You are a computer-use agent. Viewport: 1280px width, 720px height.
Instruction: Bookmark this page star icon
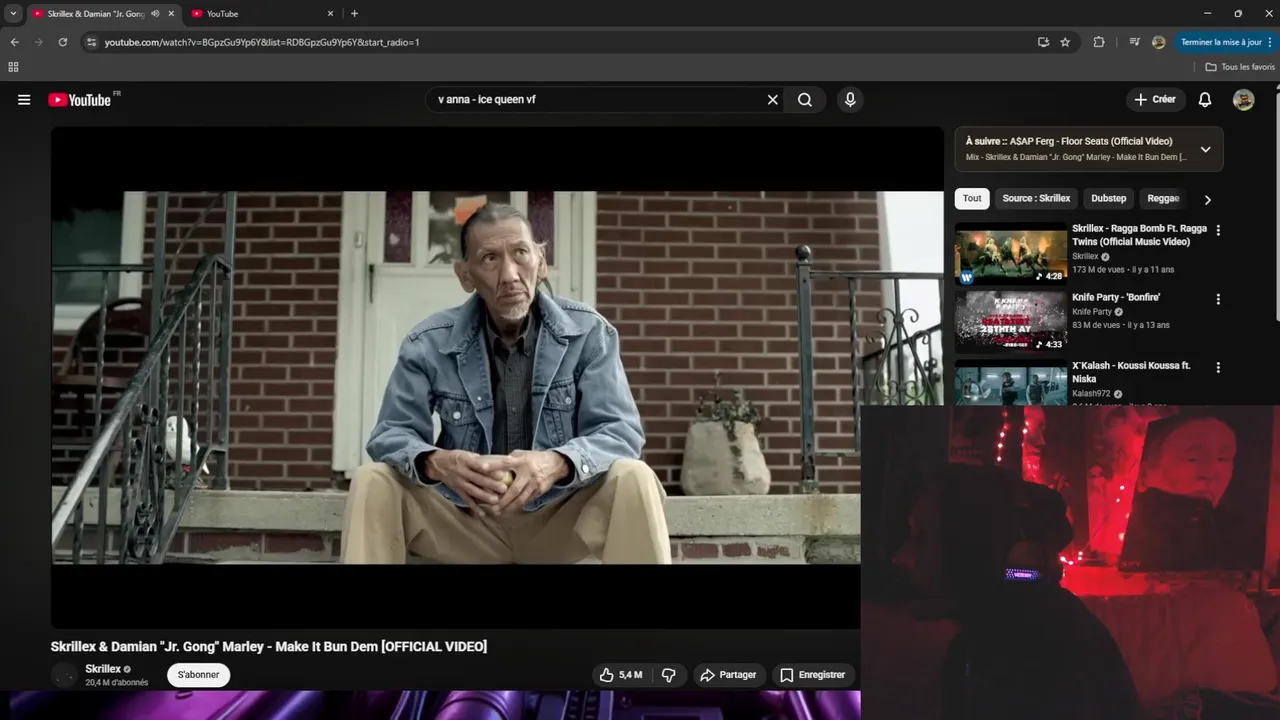click(x=1065, y=42)
